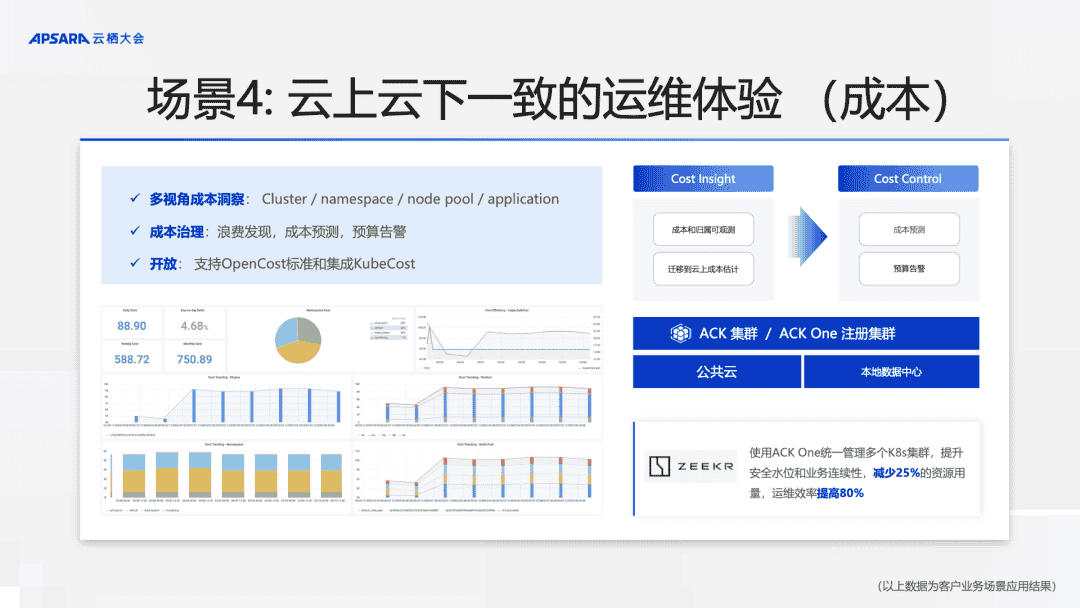Click the 预算告警 button

click(x=908, y=269)
